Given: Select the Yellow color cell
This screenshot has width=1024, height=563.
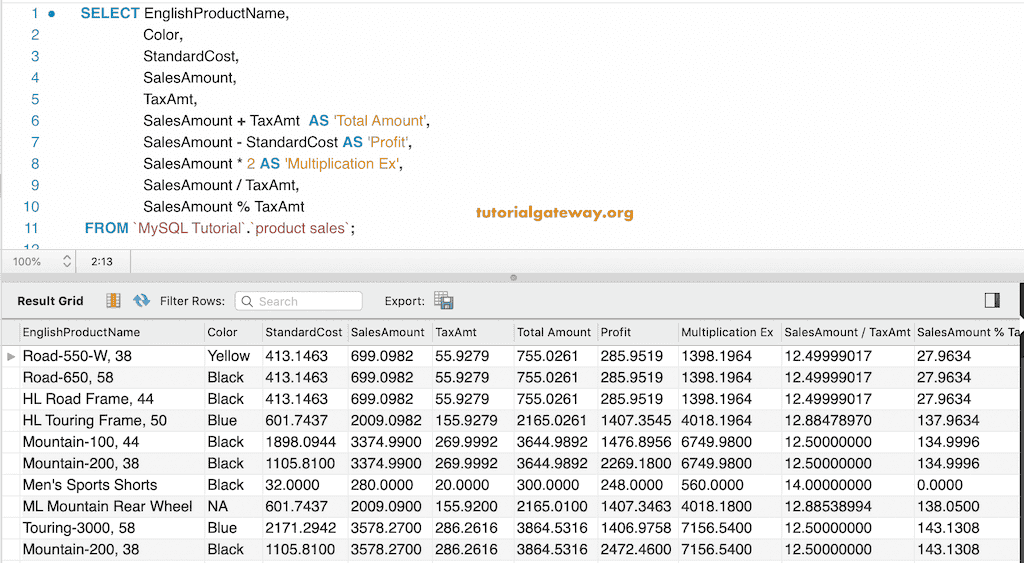Looking at the screenshot, I should (228, 356).
